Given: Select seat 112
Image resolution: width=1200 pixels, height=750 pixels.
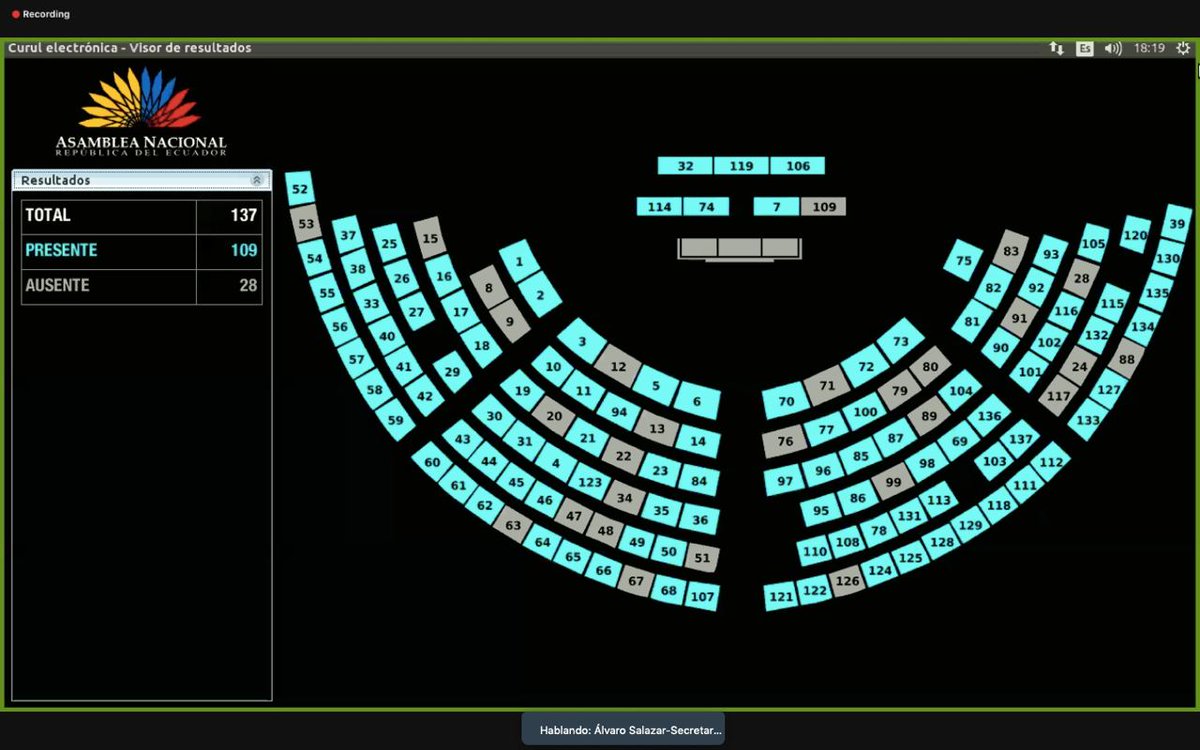Looking at the screenshot, I should pos(1051,462).
